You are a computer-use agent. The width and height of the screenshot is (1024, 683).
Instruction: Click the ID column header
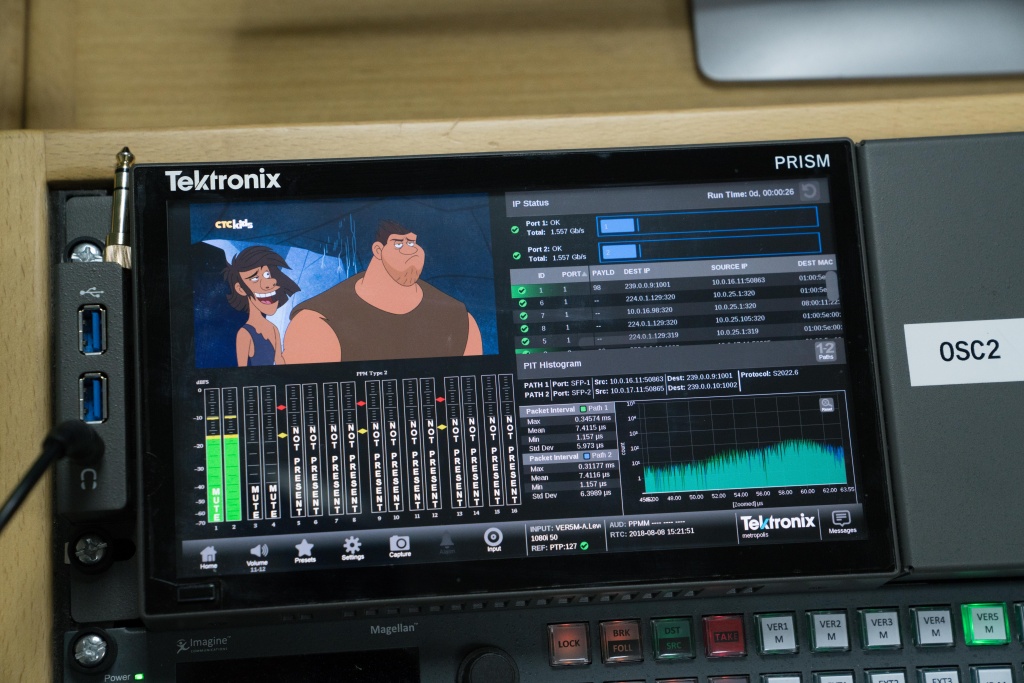tap(541, 276)
